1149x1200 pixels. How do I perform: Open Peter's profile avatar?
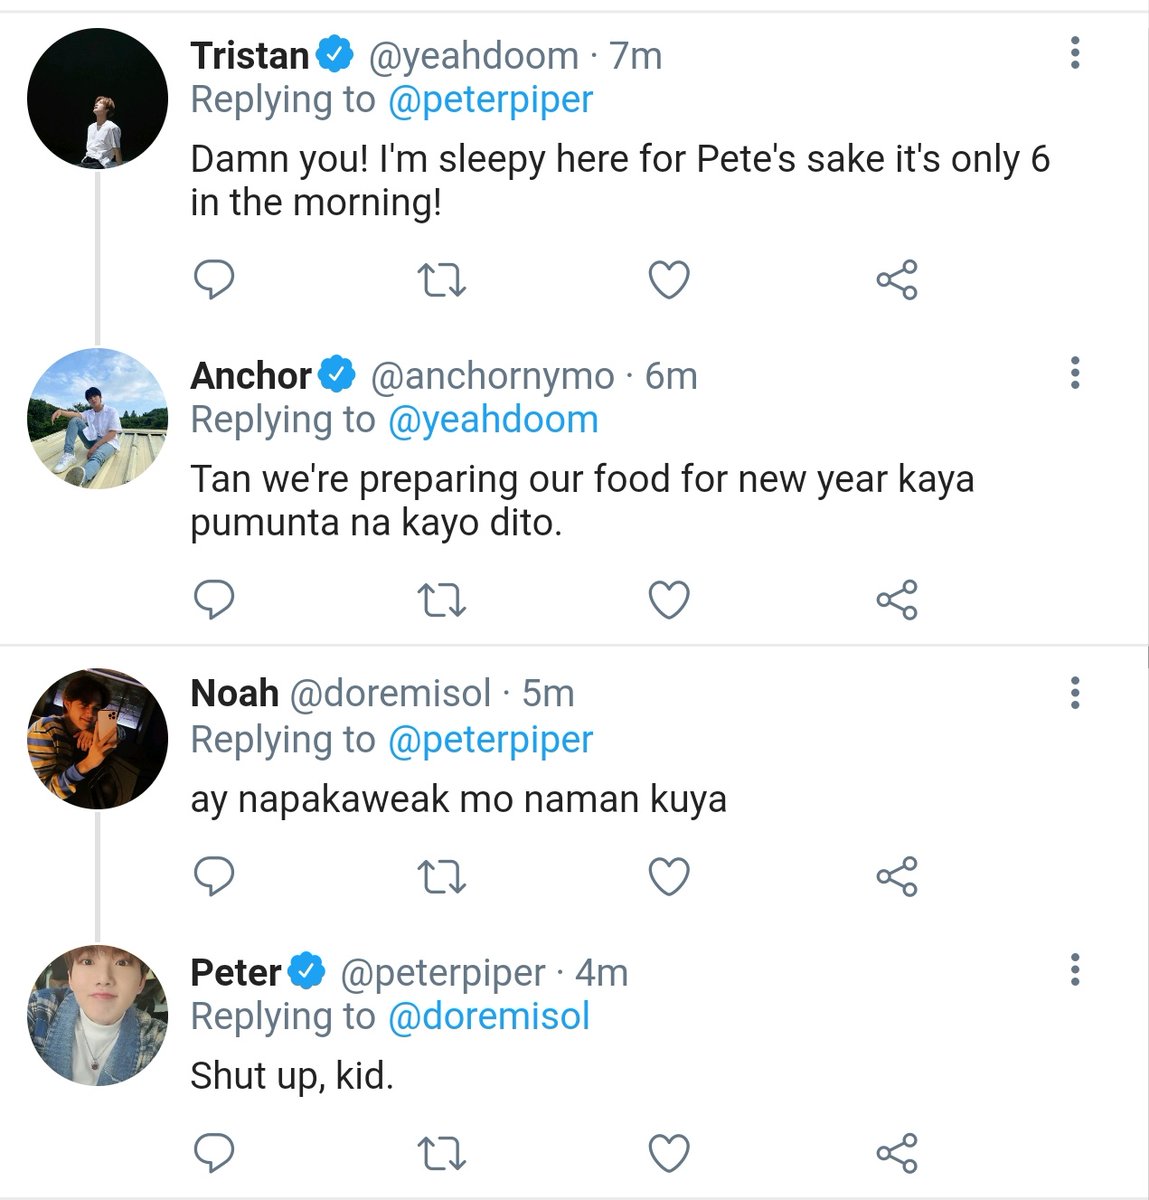(x=97, y=1016)
